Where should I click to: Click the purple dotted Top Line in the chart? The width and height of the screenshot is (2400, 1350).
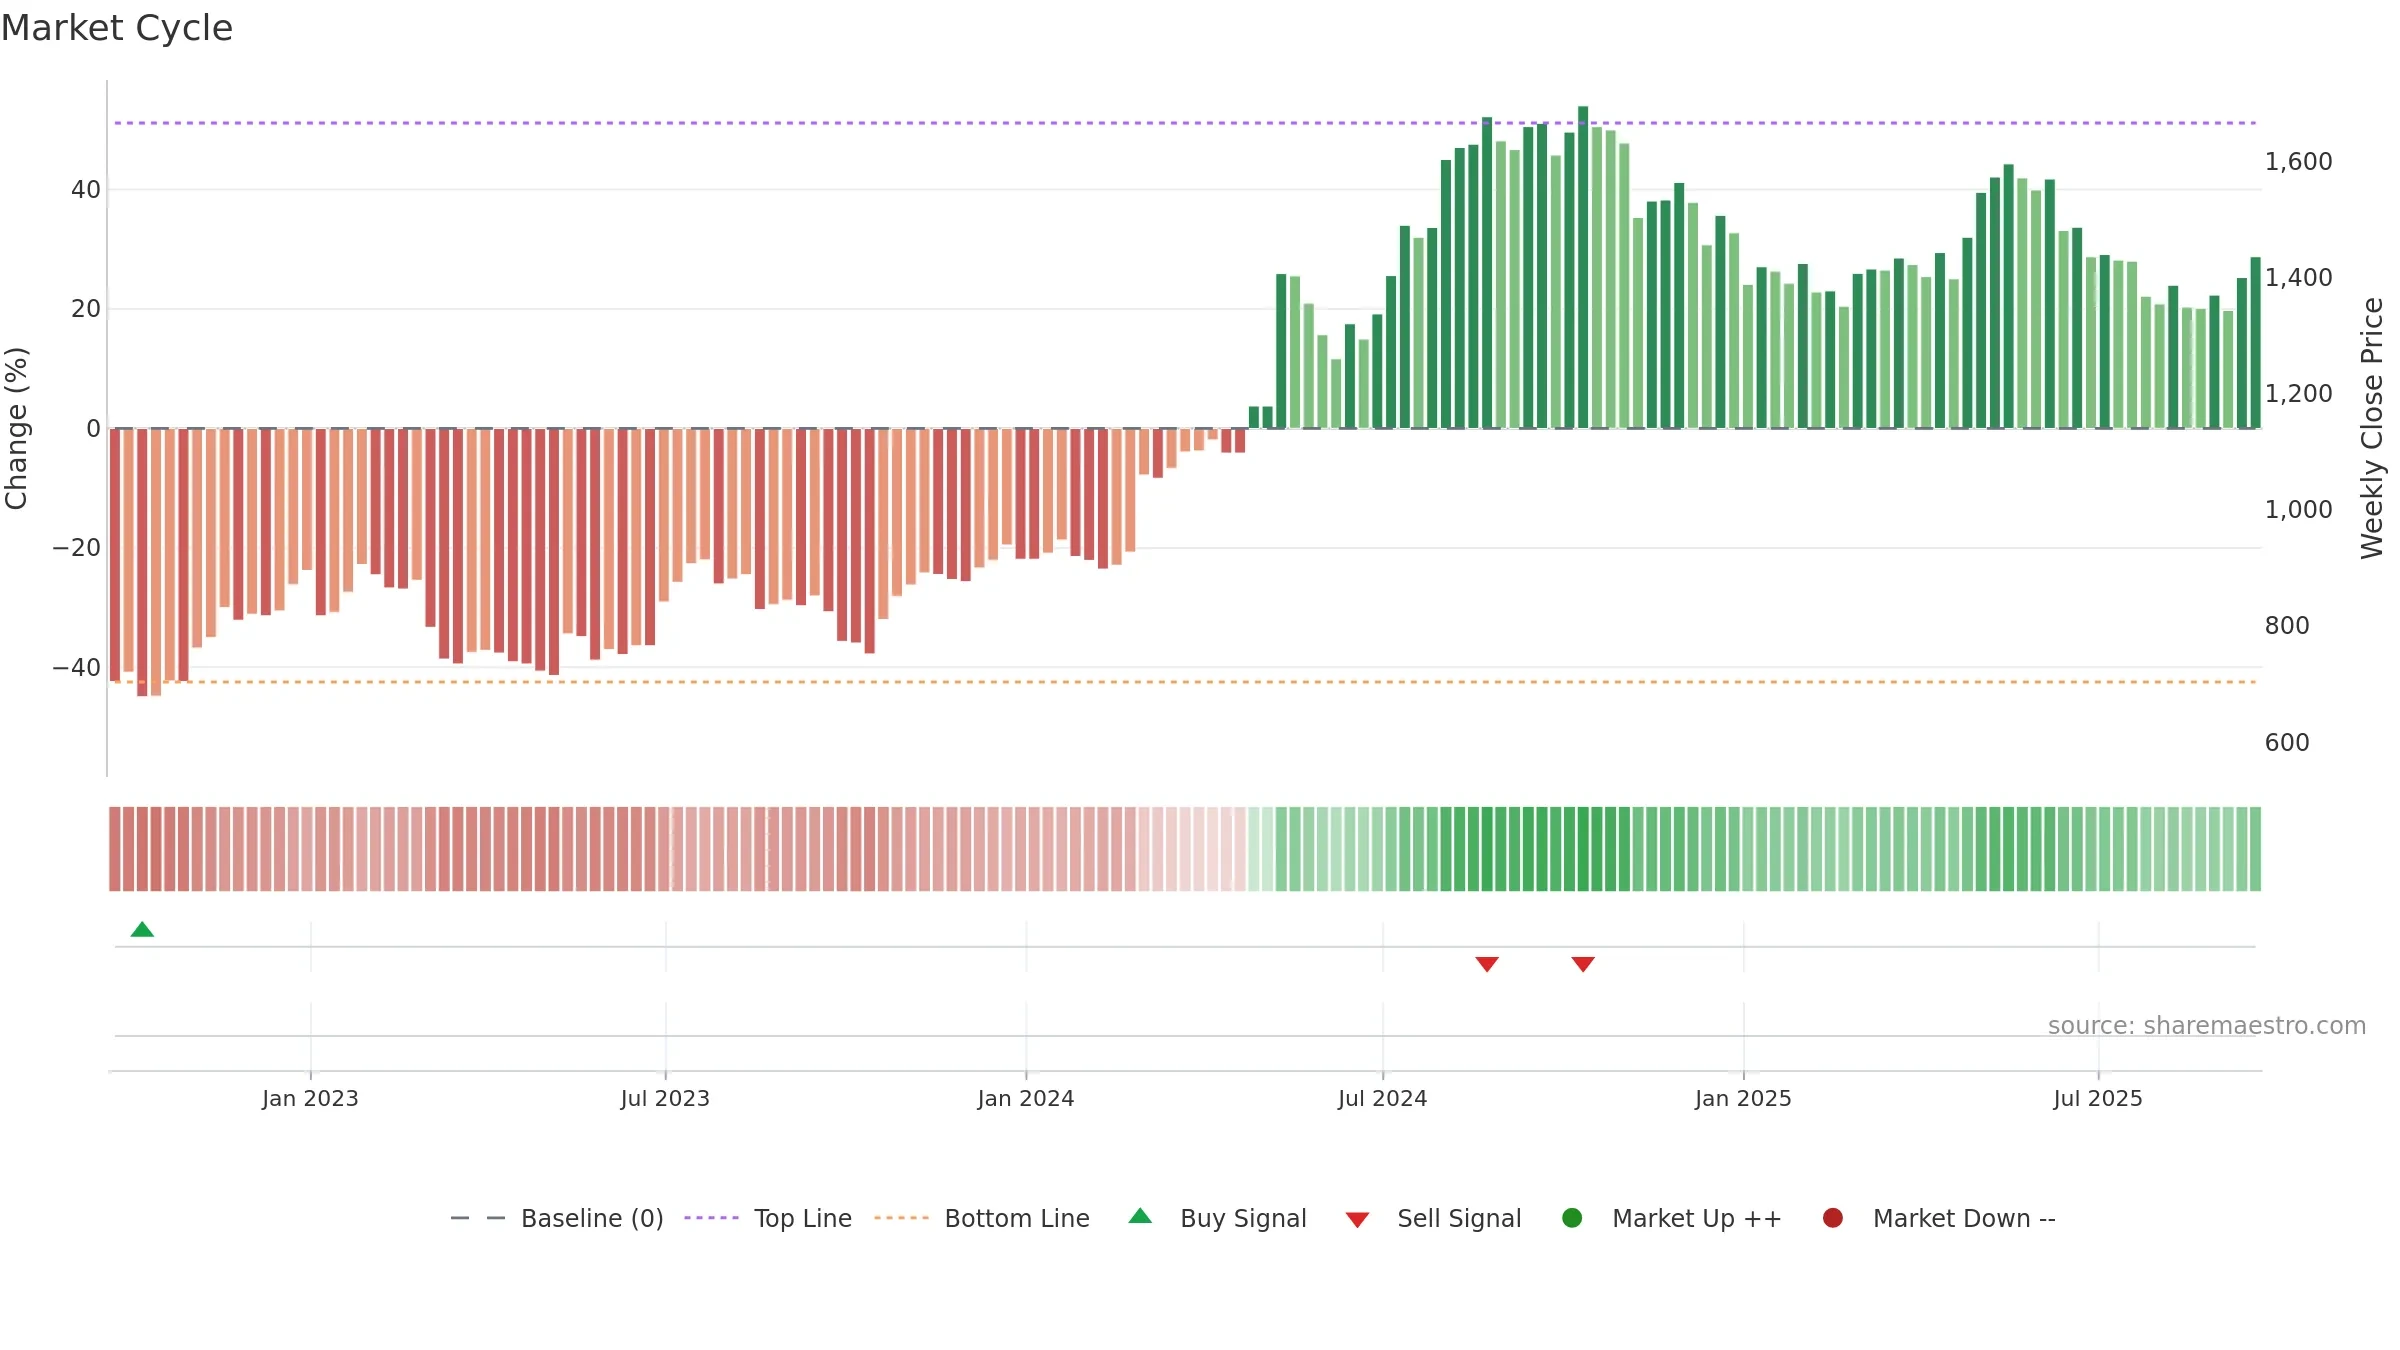coord(1185,123)
